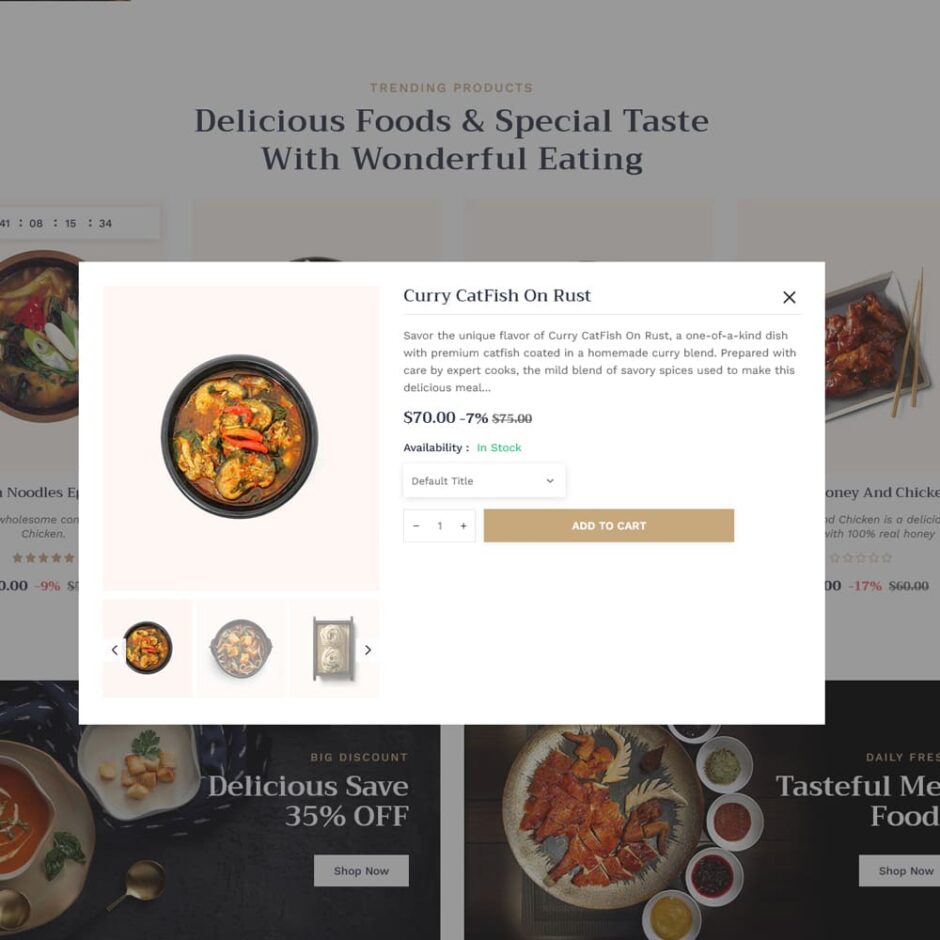
Task: Click the next thumbnail arrow
Action: point(368,650)
